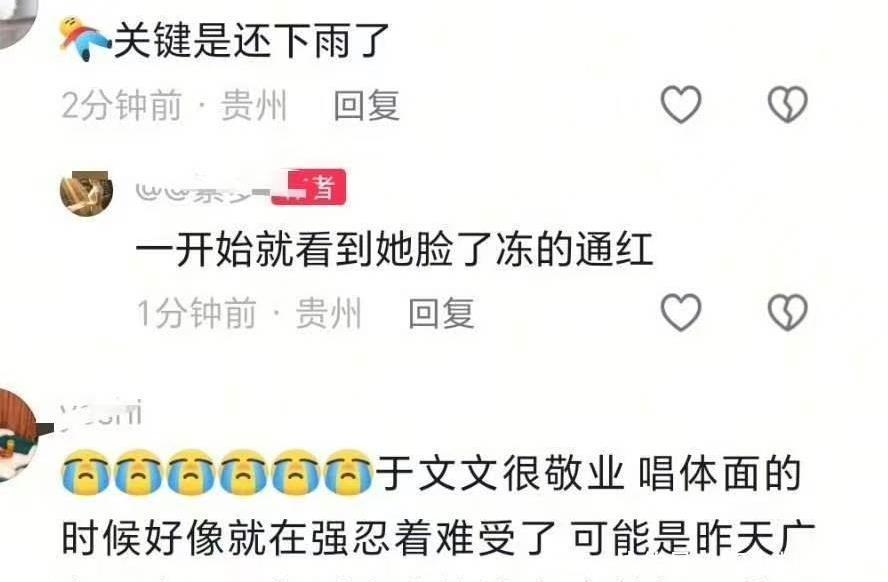888x582 pixels.
Task: Open avatar of the 于文文很敬业 commenter
Action: pos(18,435)
